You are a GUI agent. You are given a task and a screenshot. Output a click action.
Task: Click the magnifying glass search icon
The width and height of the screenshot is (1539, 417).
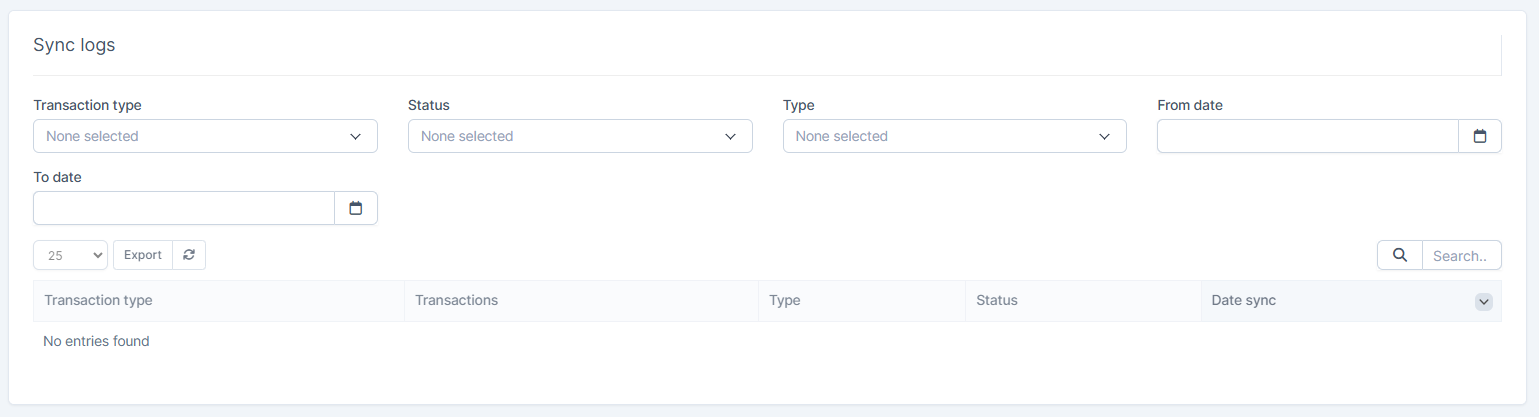click(x=1399, y=255)
